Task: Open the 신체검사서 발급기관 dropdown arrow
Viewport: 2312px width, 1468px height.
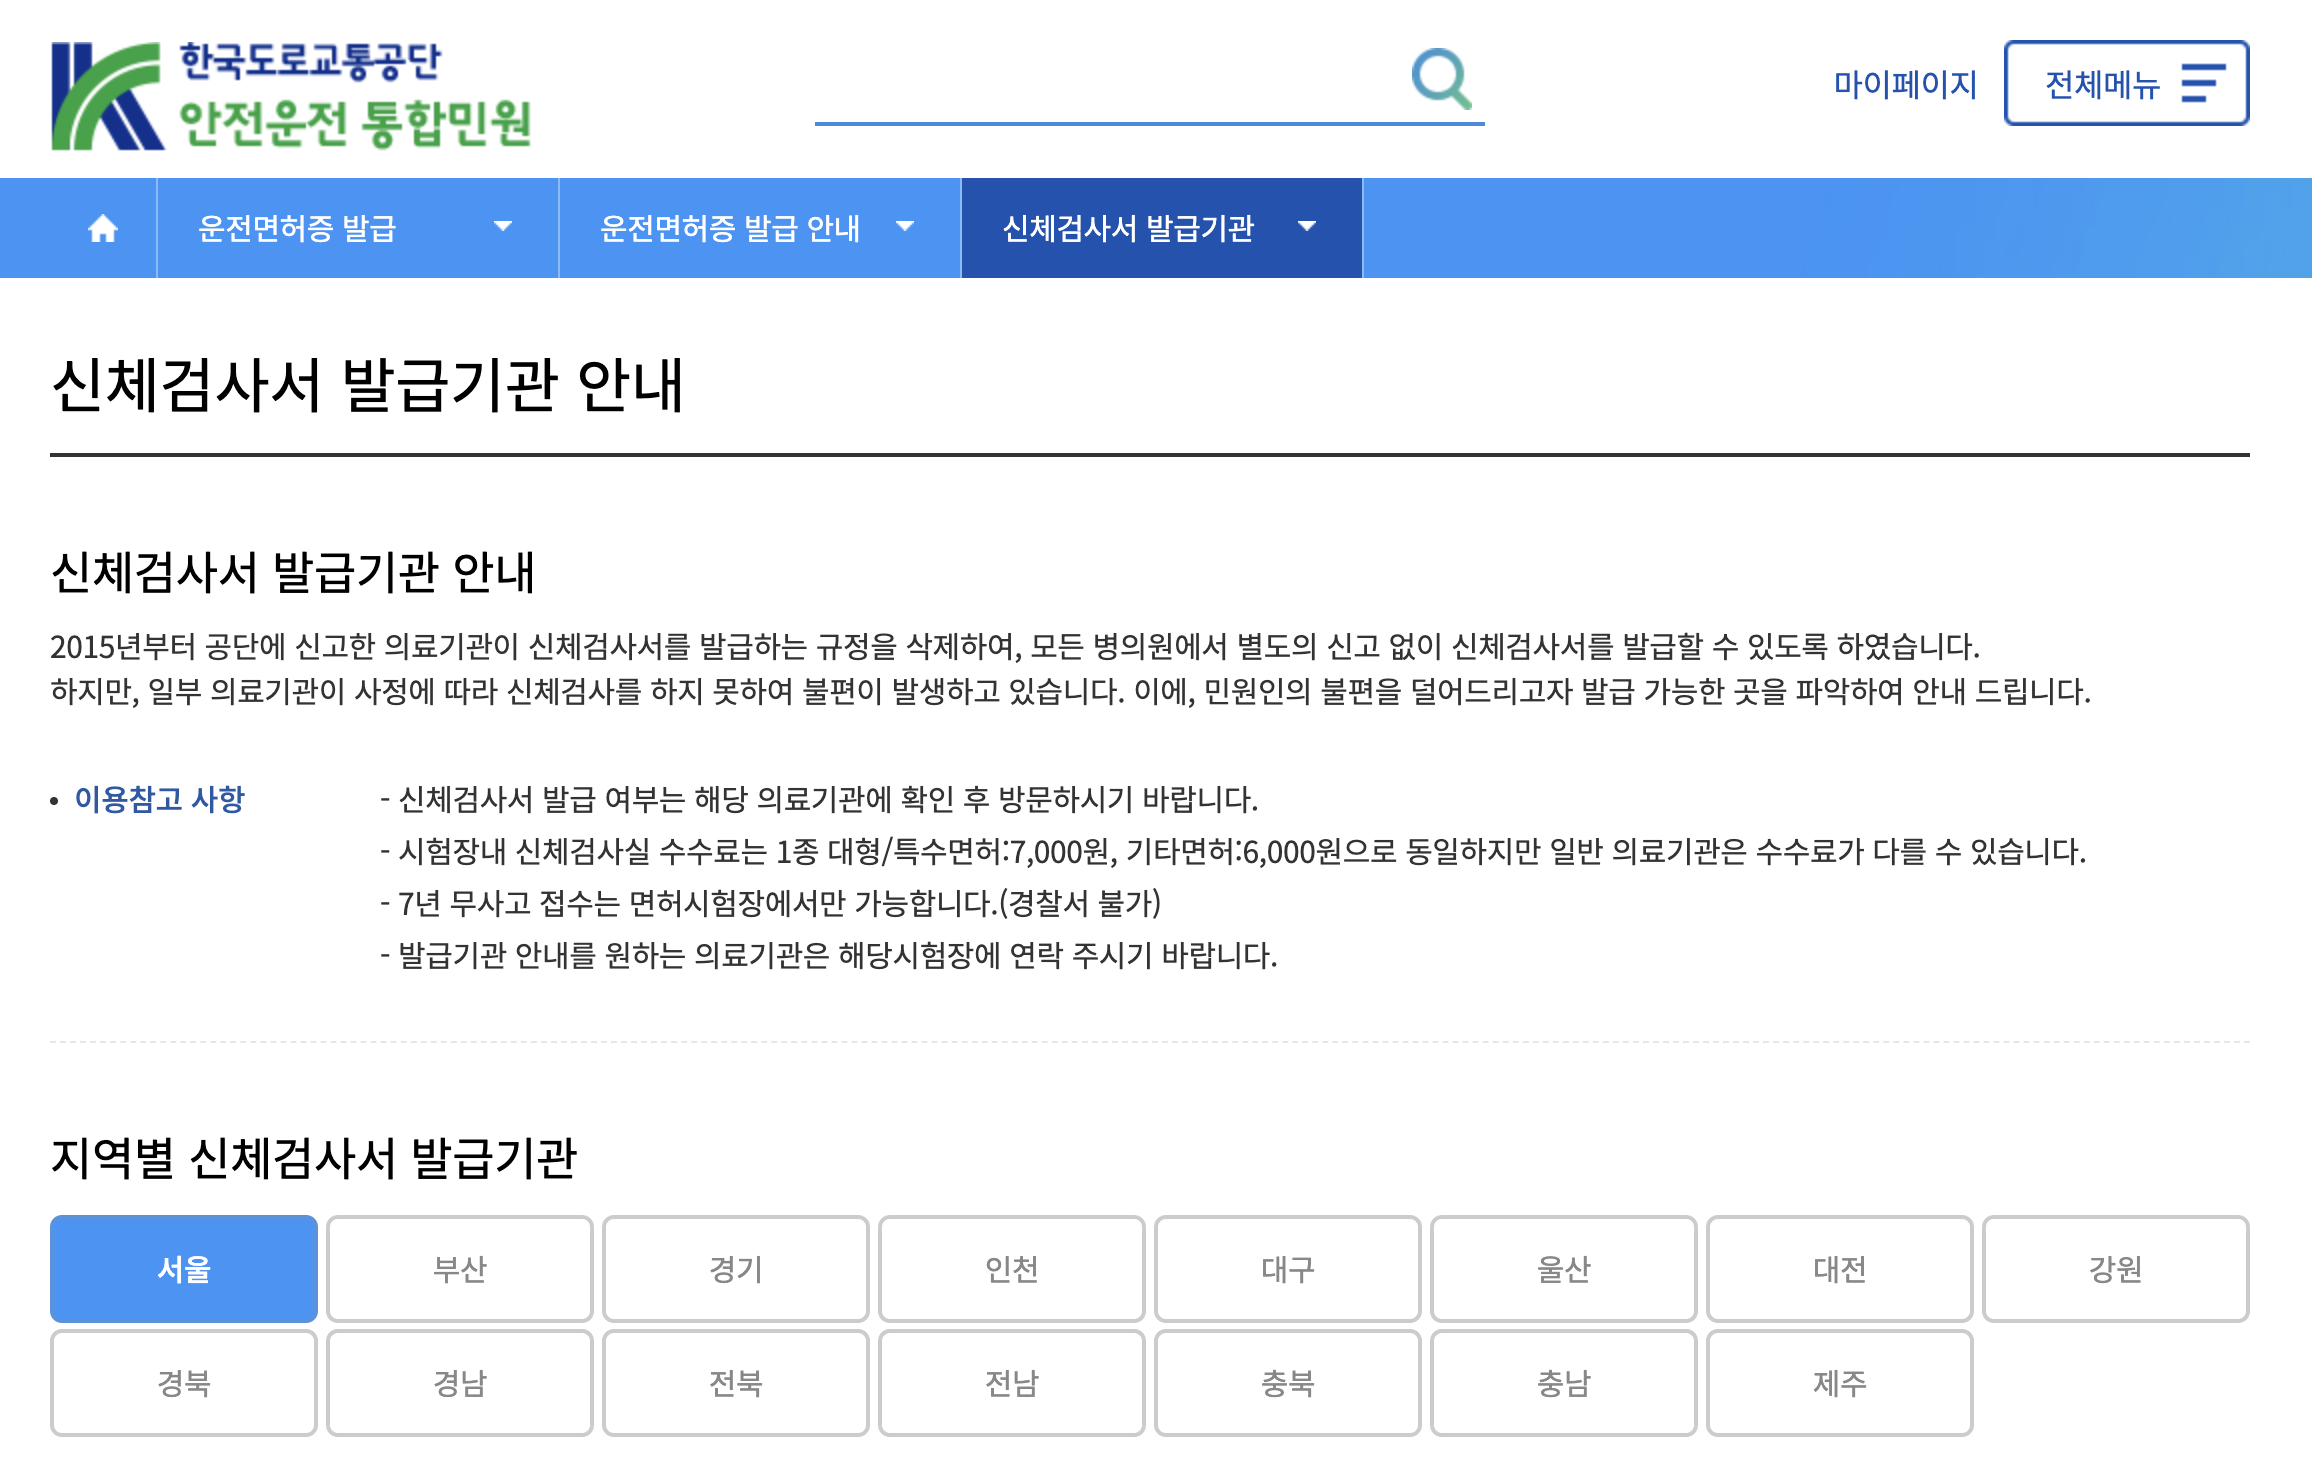Action: tap(1306, 227)
